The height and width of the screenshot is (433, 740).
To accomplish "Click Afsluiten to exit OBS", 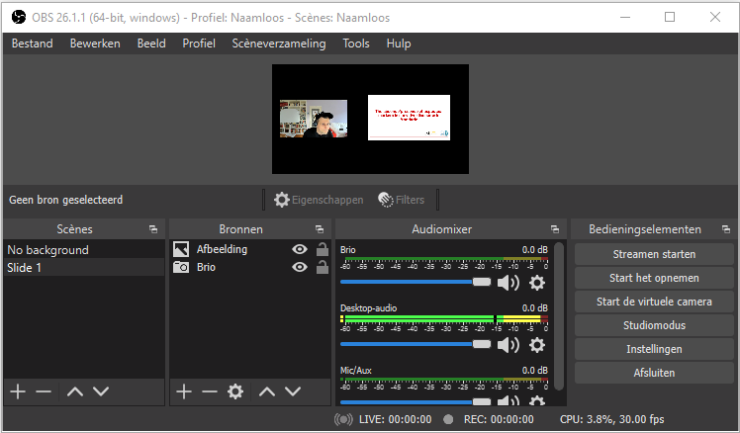I will [x=654, y=373].
